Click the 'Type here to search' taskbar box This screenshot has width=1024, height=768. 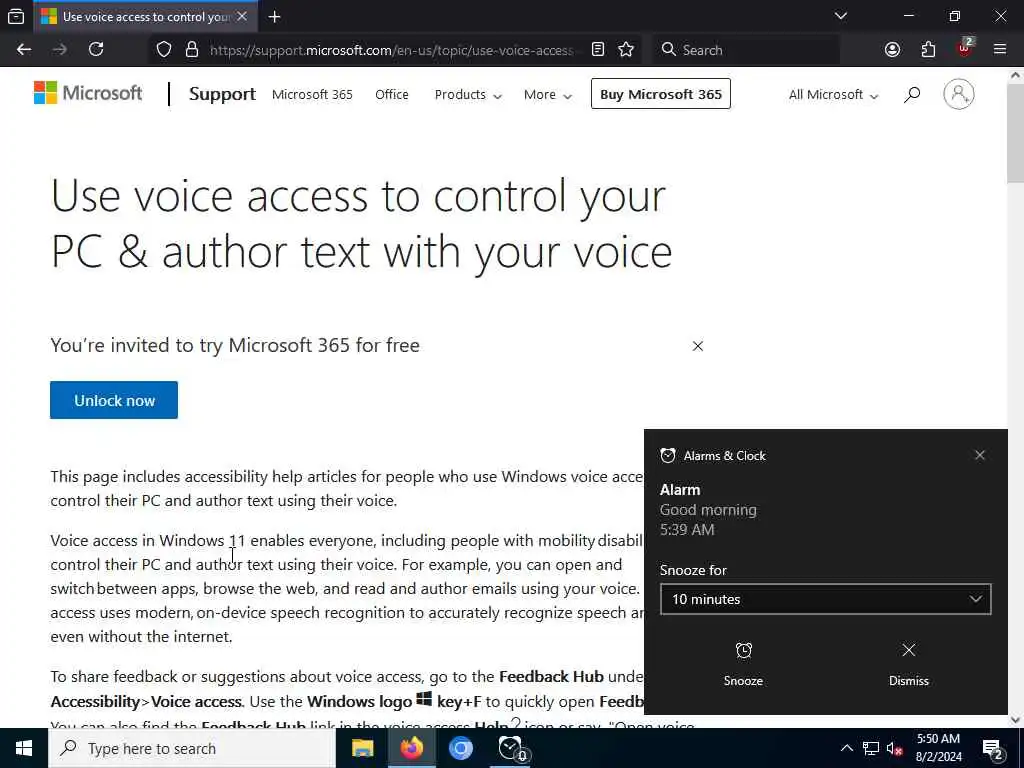[192, 748]
